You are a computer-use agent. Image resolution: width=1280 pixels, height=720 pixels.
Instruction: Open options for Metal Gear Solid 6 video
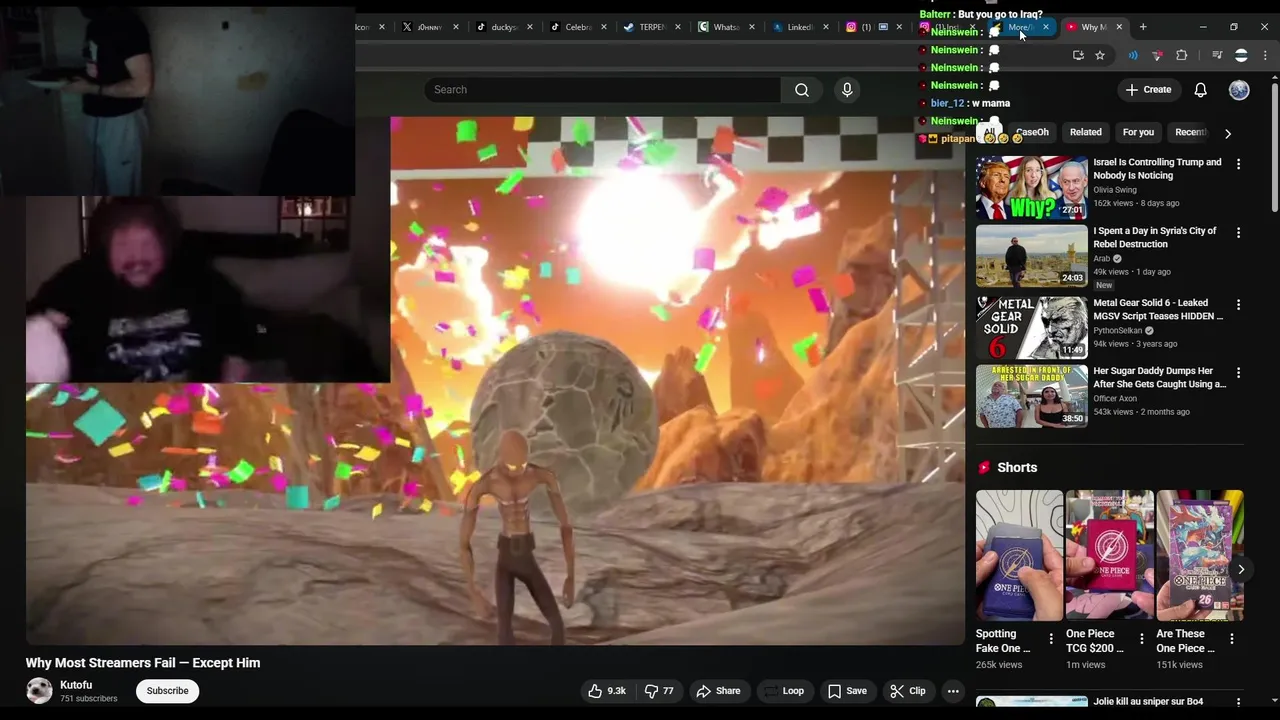1238,305
